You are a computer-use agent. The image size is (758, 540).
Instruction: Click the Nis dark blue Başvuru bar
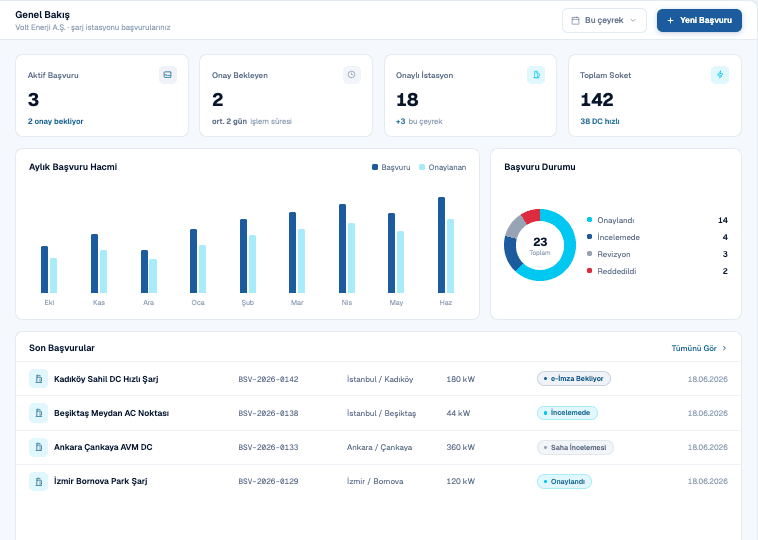click(342, 248)
